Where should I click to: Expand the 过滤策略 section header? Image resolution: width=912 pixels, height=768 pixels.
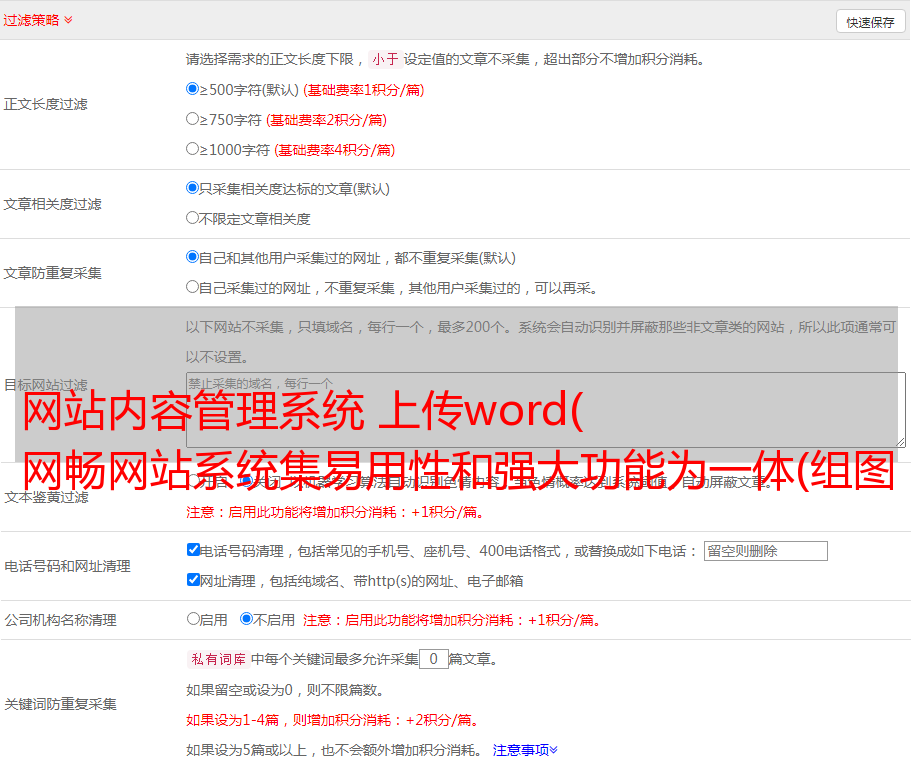click(38, 20)
